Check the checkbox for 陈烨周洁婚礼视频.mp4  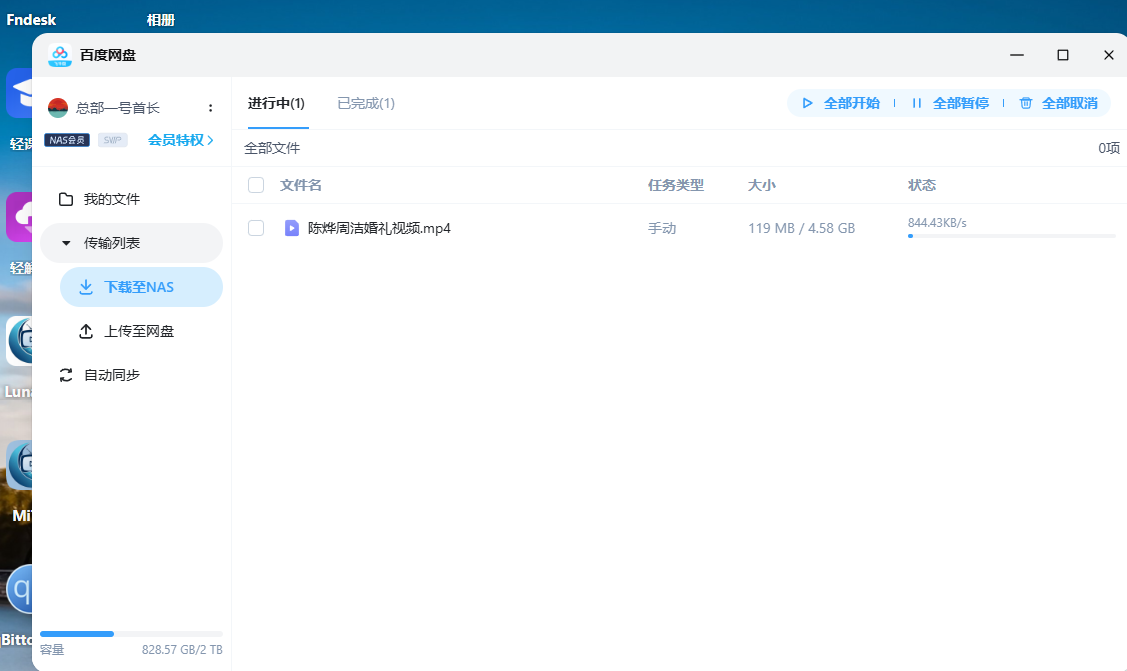(x=256, y=228)
